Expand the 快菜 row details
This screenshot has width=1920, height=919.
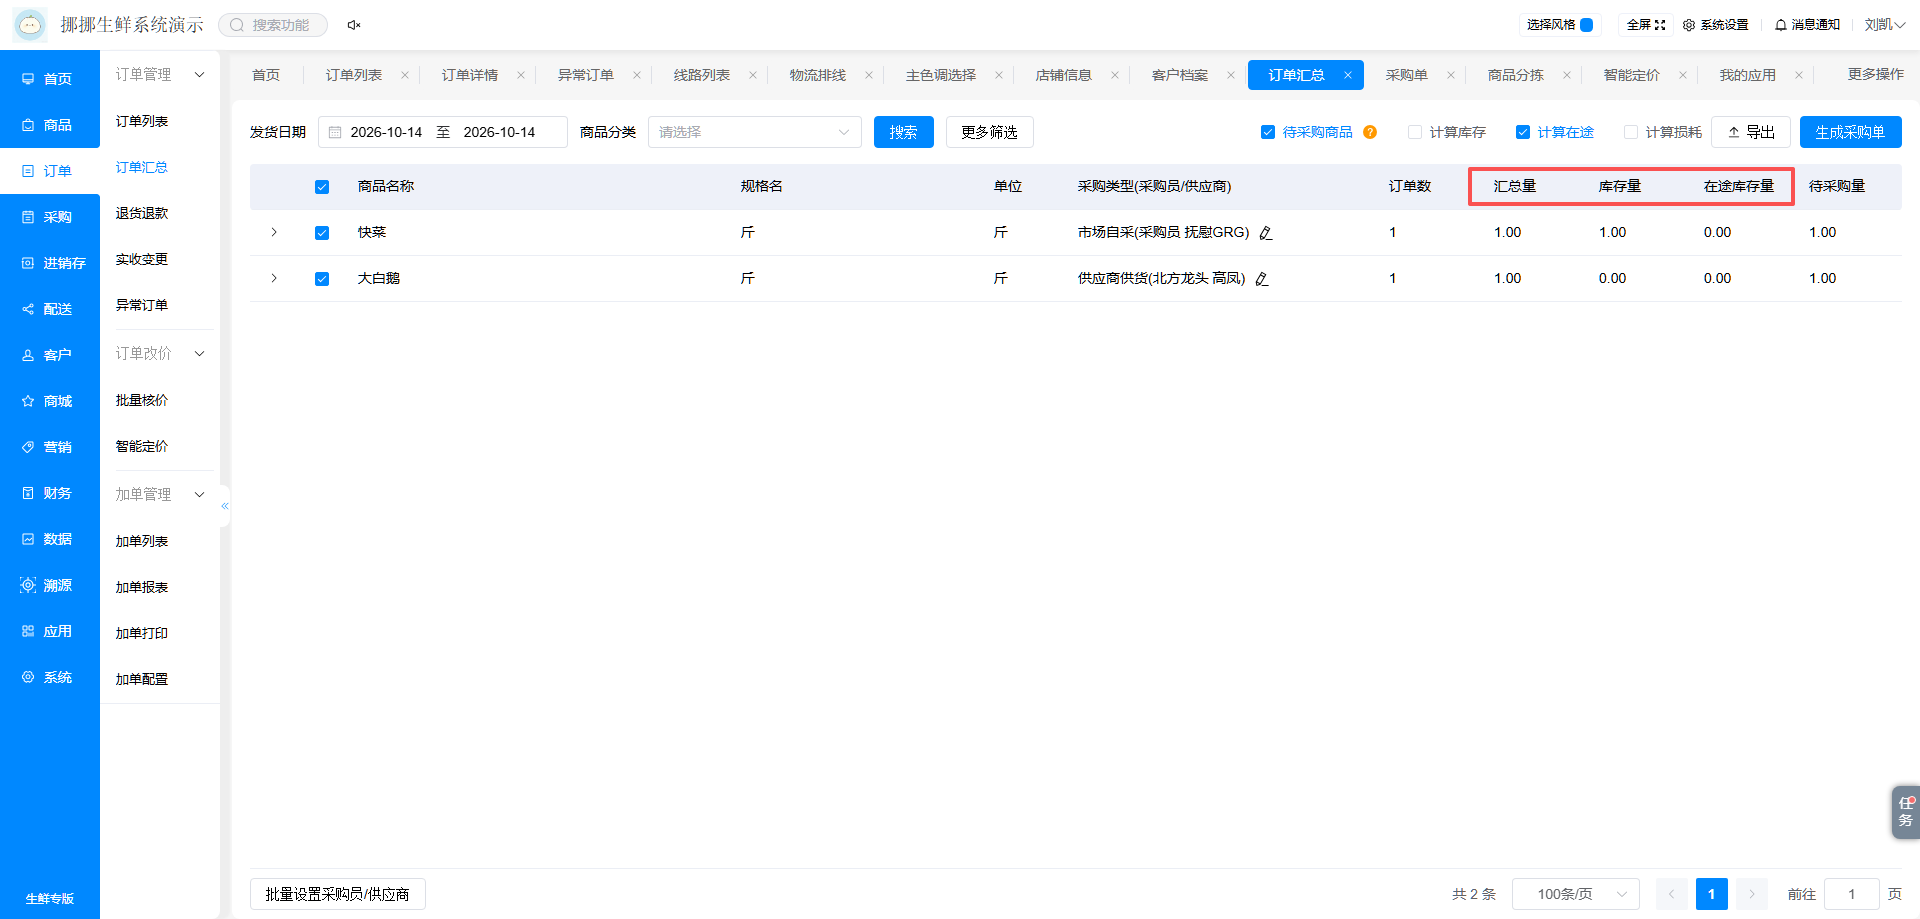274,232
